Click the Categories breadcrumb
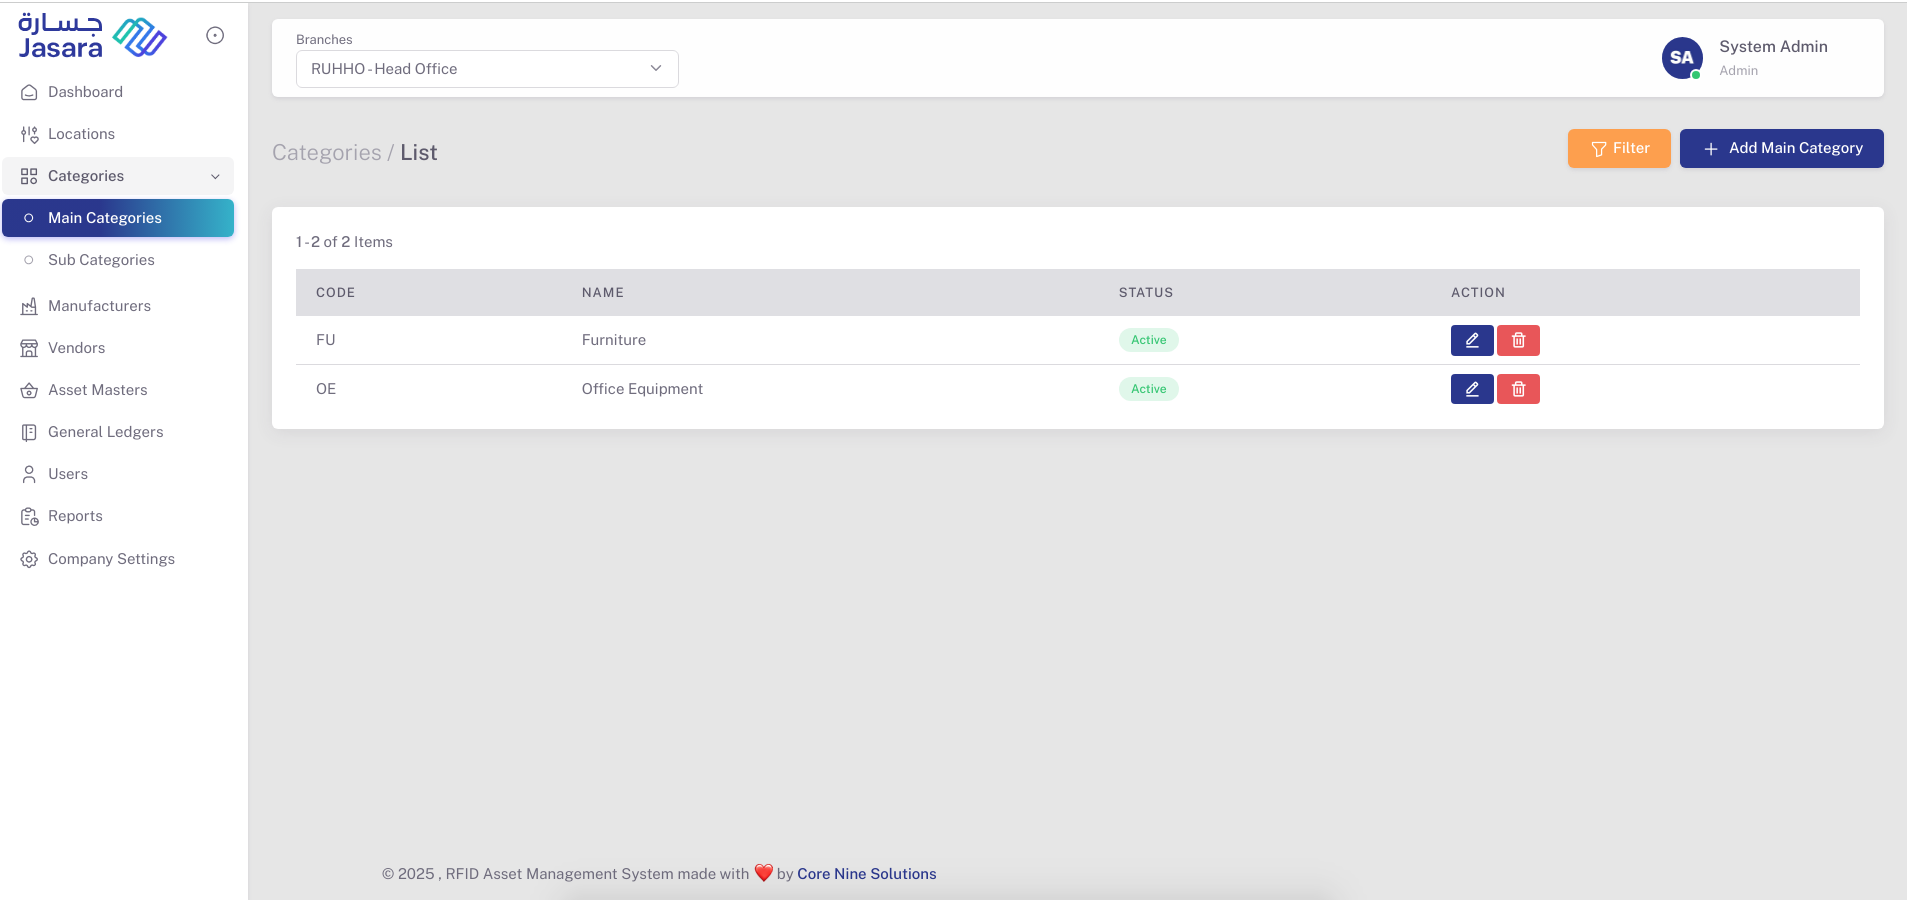1907x900 pixels. 326,153
